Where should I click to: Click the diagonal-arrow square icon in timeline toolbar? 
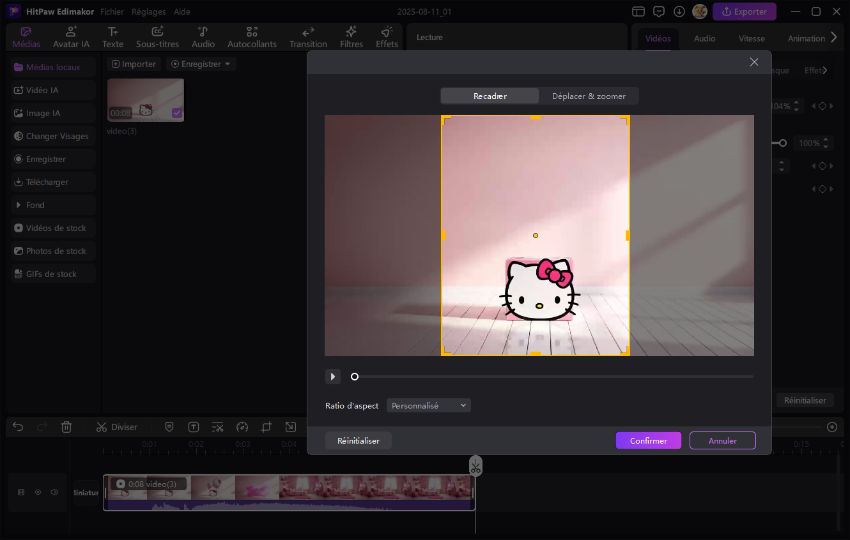pos(291,427)
